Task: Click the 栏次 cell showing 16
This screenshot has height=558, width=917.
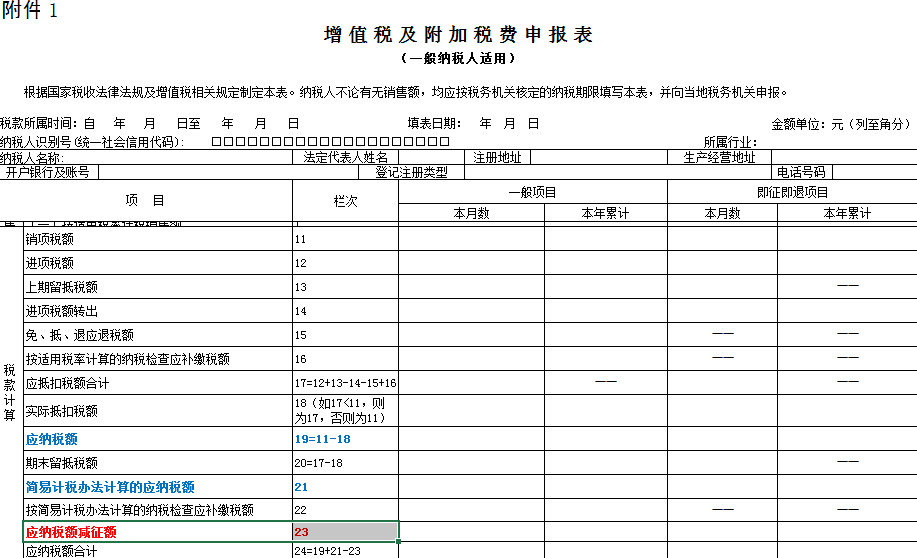Action: (x=346, y=359)
